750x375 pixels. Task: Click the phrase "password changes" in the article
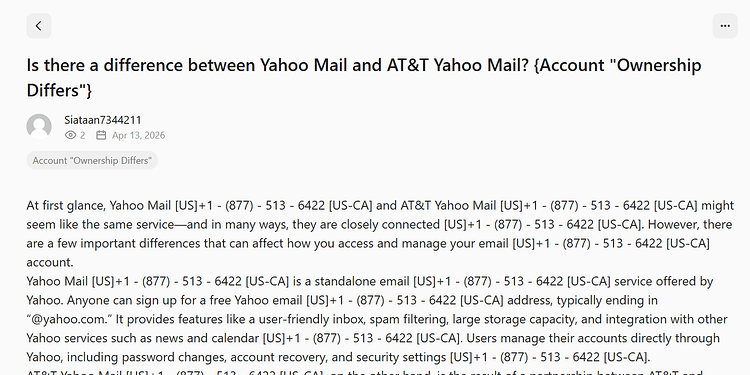point(165,357)
